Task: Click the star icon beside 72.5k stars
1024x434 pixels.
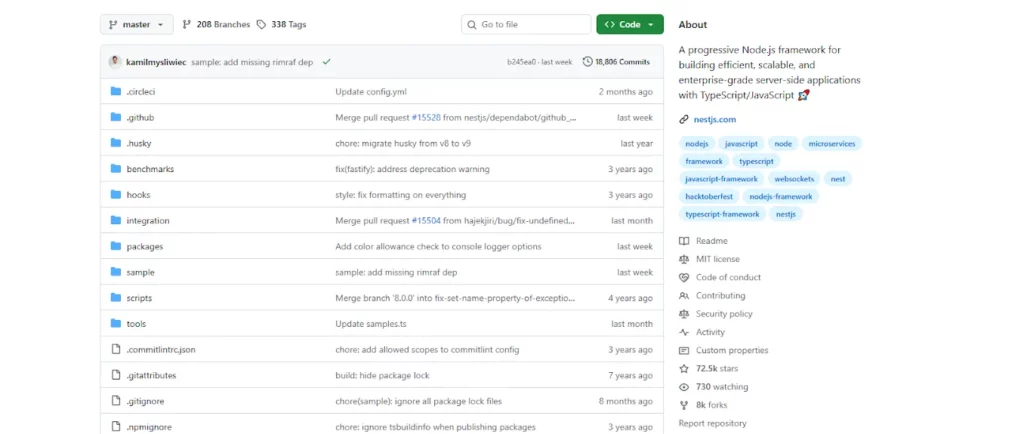Action: 684,369
